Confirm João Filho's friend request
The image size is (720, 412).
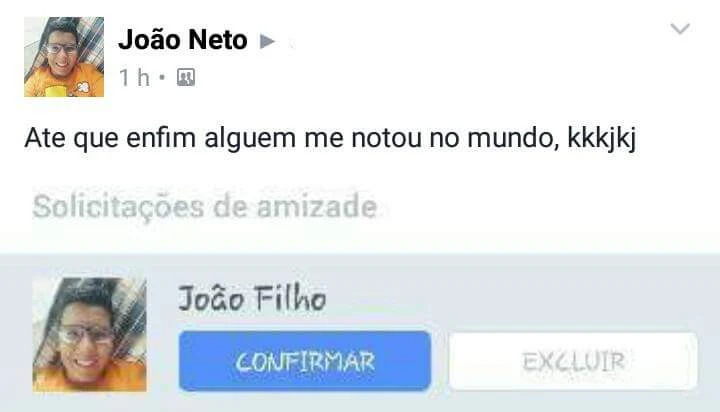(305, 361)
